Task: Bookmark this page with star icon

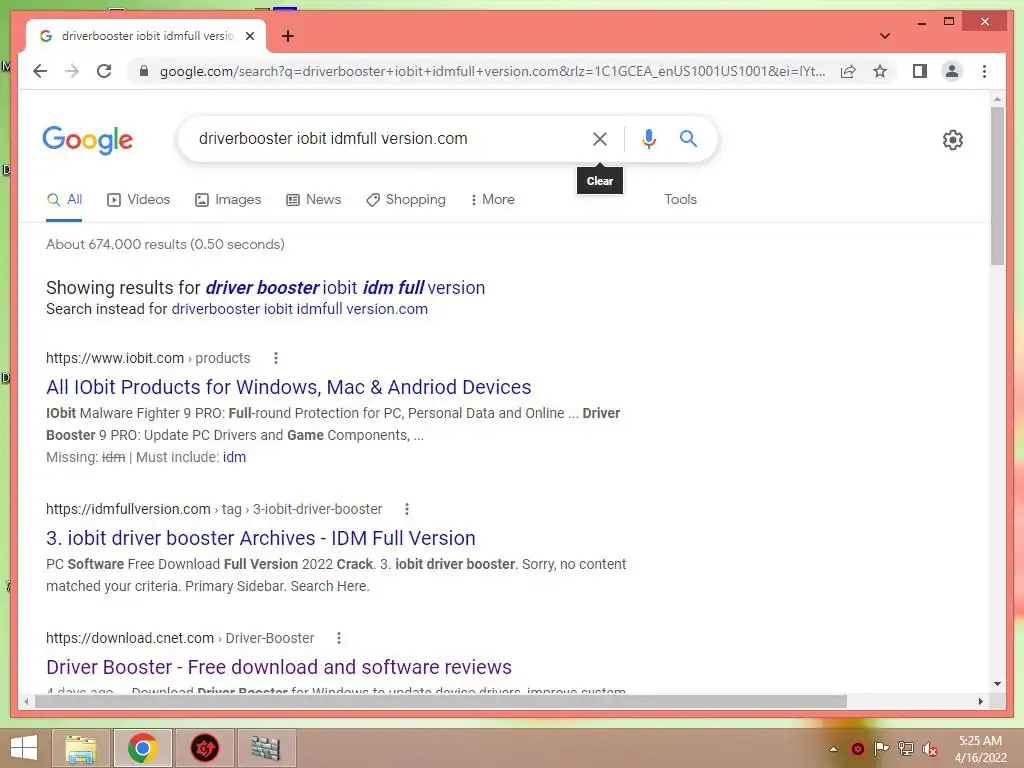Action: click(x=880, y=71)
